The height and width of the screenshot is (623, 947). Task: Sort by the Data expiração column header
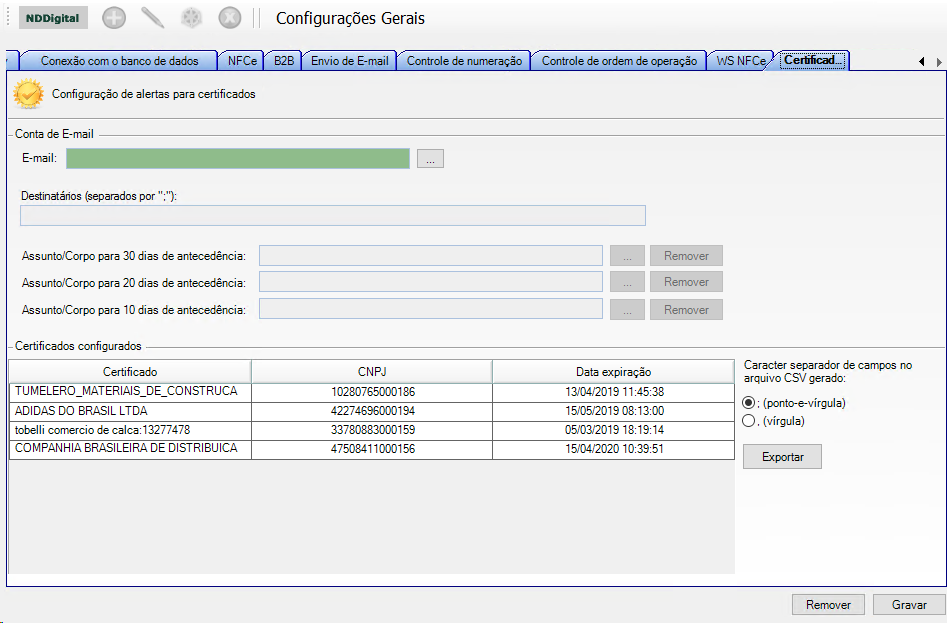[613, 372]
